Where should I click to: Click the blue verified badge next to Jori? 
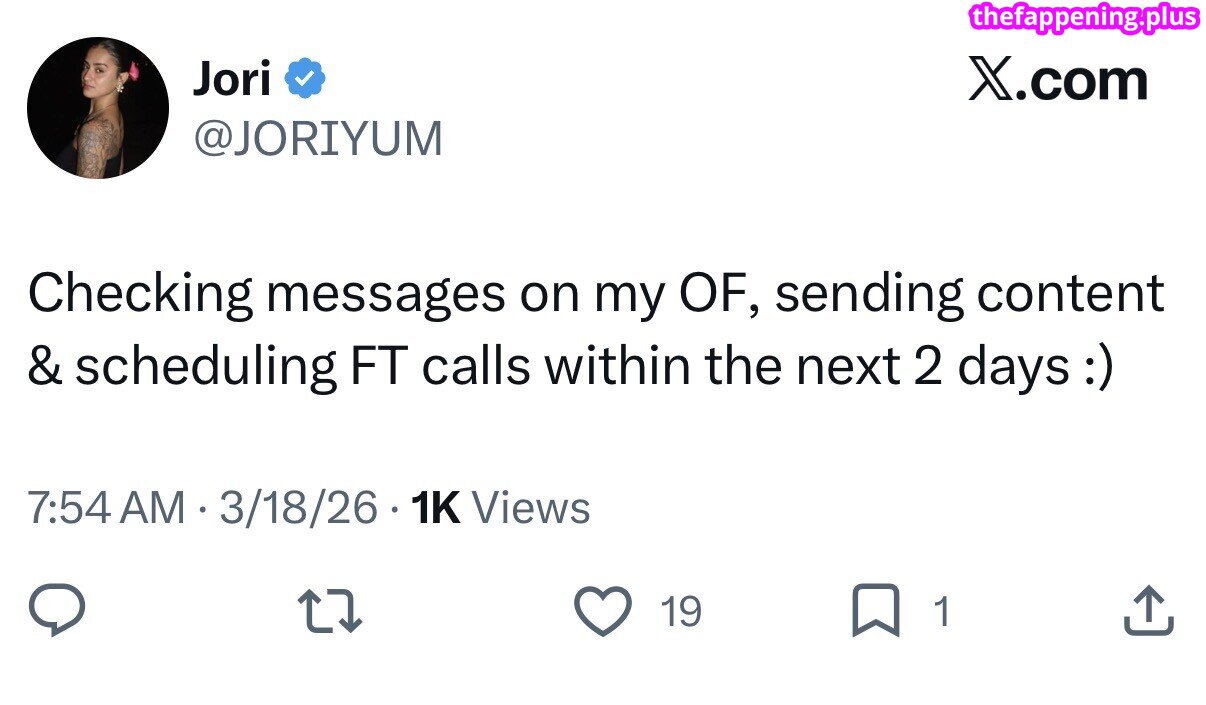pyautogui.click(x=305, y=78)
